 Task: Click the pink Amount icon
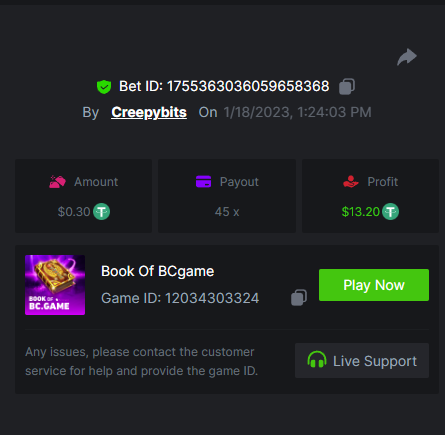[x=57, y=182]
